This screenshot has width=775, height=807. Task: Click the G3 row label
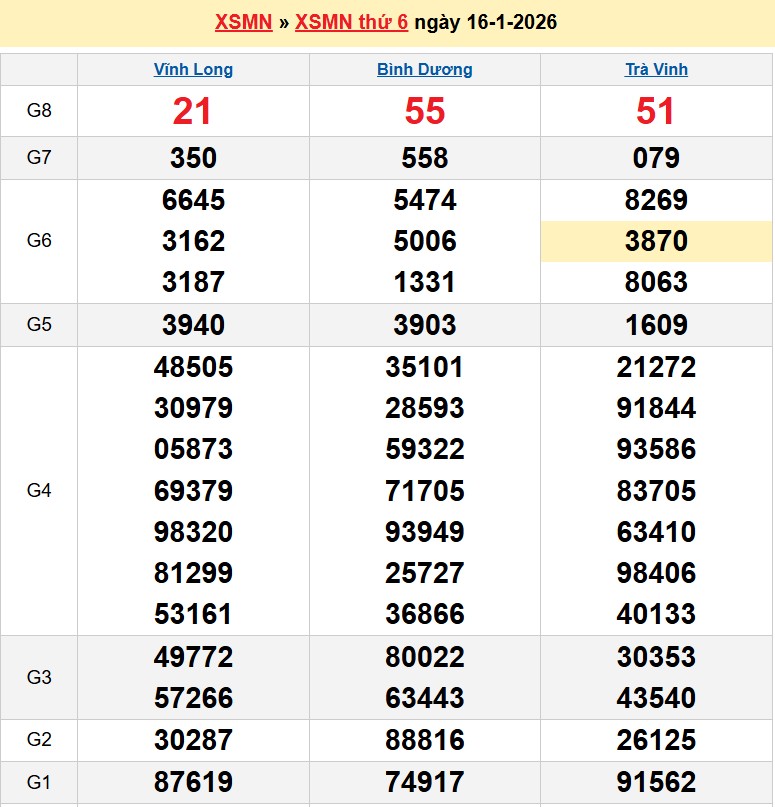coord(39,677)
